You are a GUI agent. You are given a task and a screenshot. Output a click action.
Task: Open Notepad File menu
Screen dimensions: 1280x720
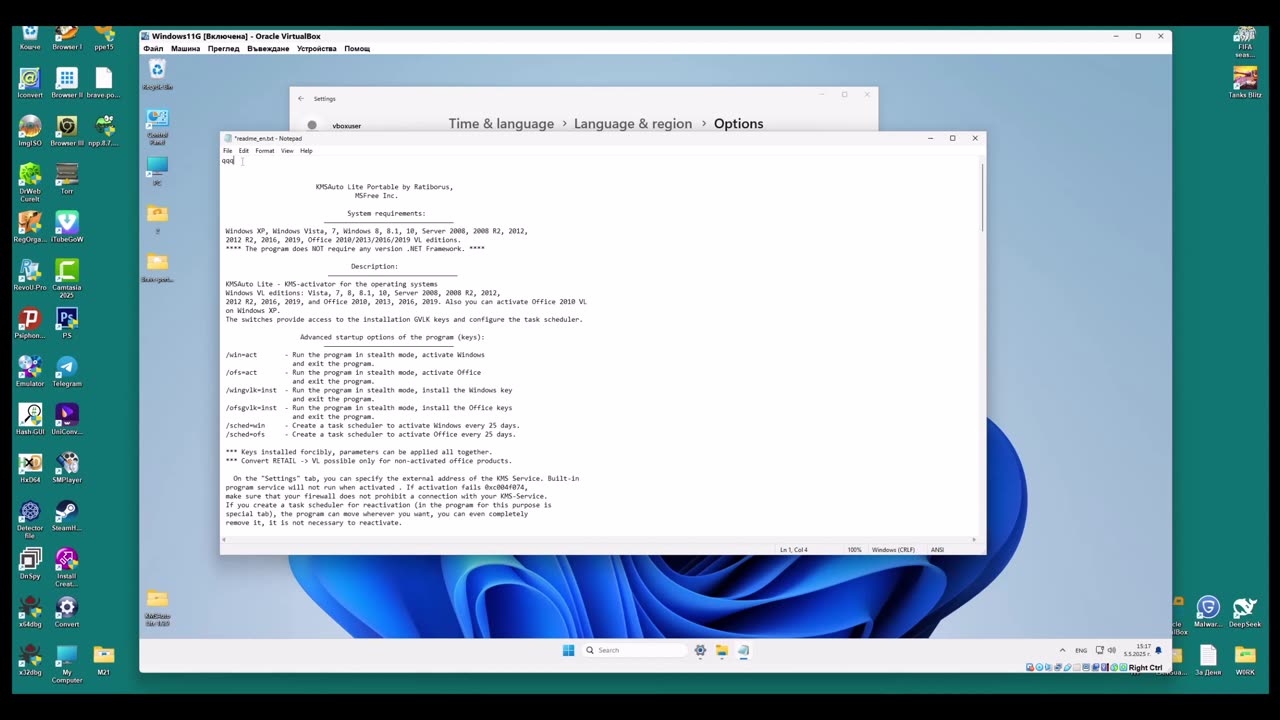(x=227, y=151)
